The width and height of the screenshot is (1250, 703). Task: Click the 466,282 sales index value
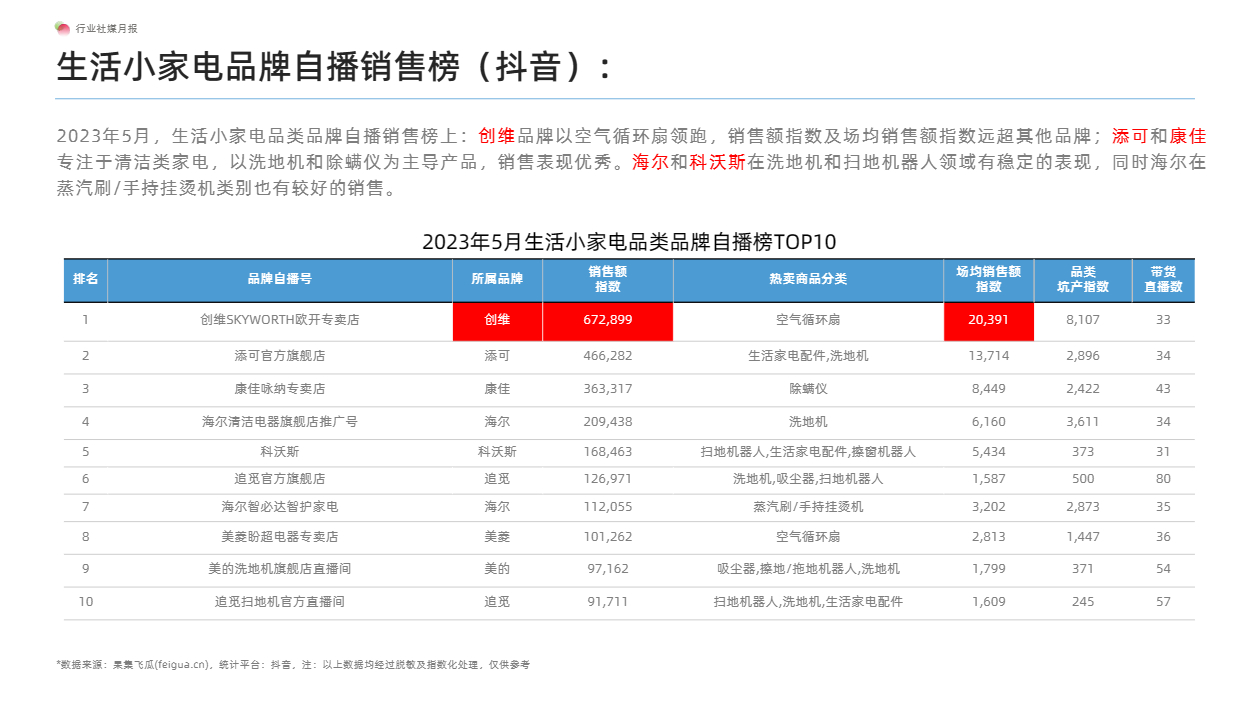point(608,356)
